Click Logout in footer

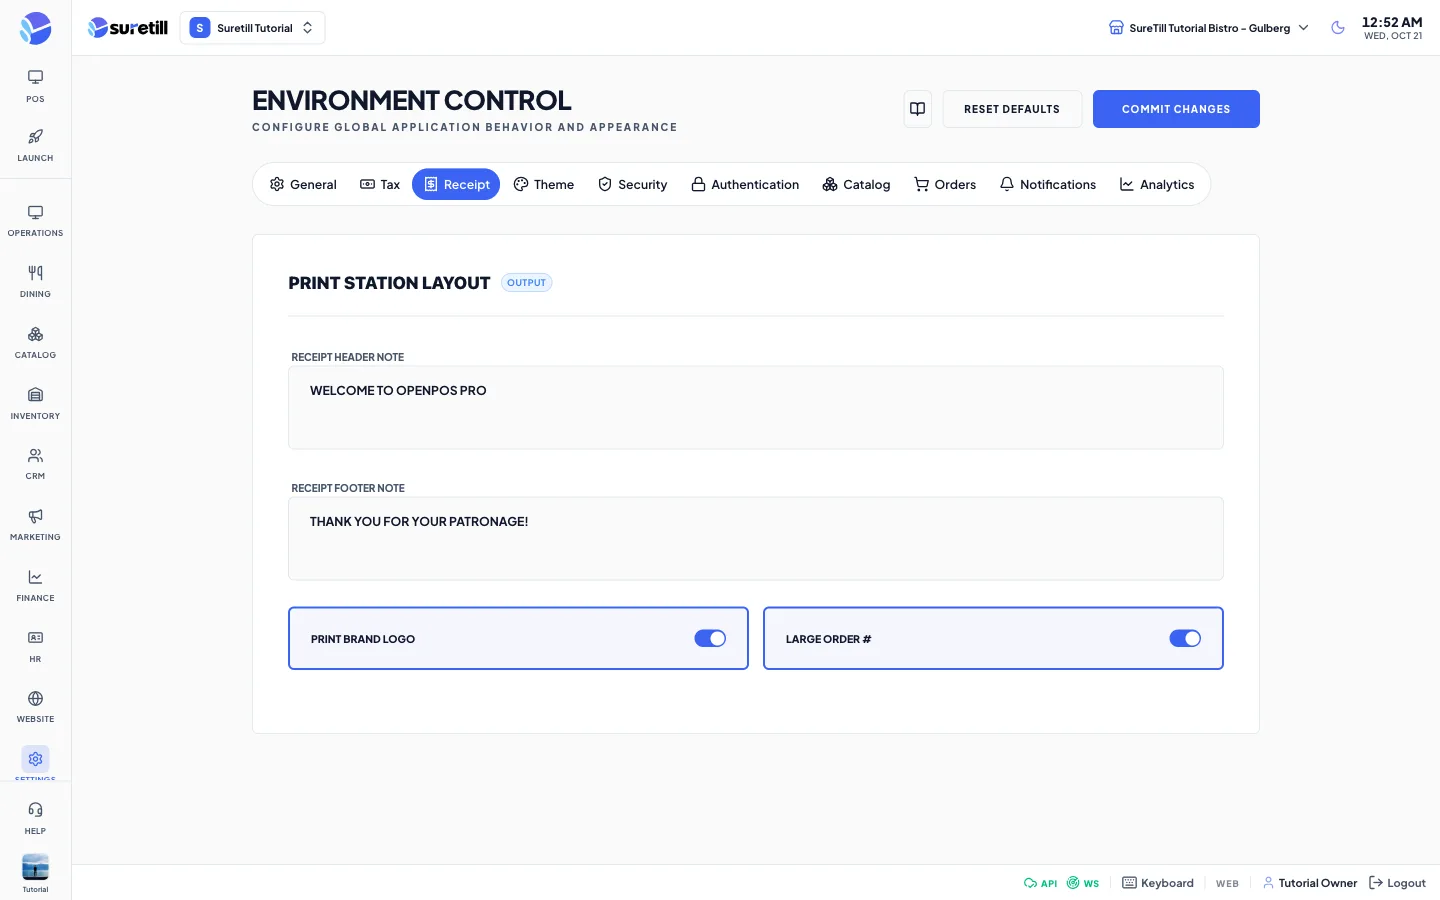[1397, 883]
